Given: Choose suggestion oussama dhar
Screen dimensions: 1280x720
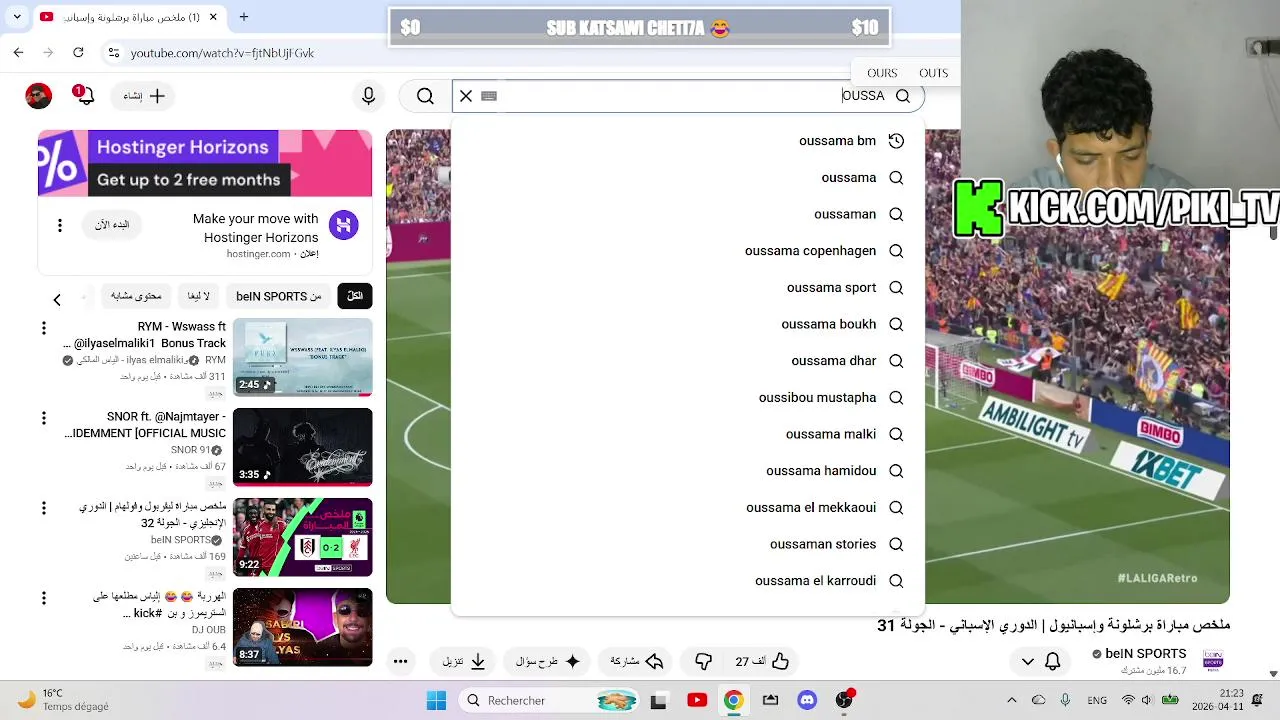Looking at the screenshot, I should 688,361.
